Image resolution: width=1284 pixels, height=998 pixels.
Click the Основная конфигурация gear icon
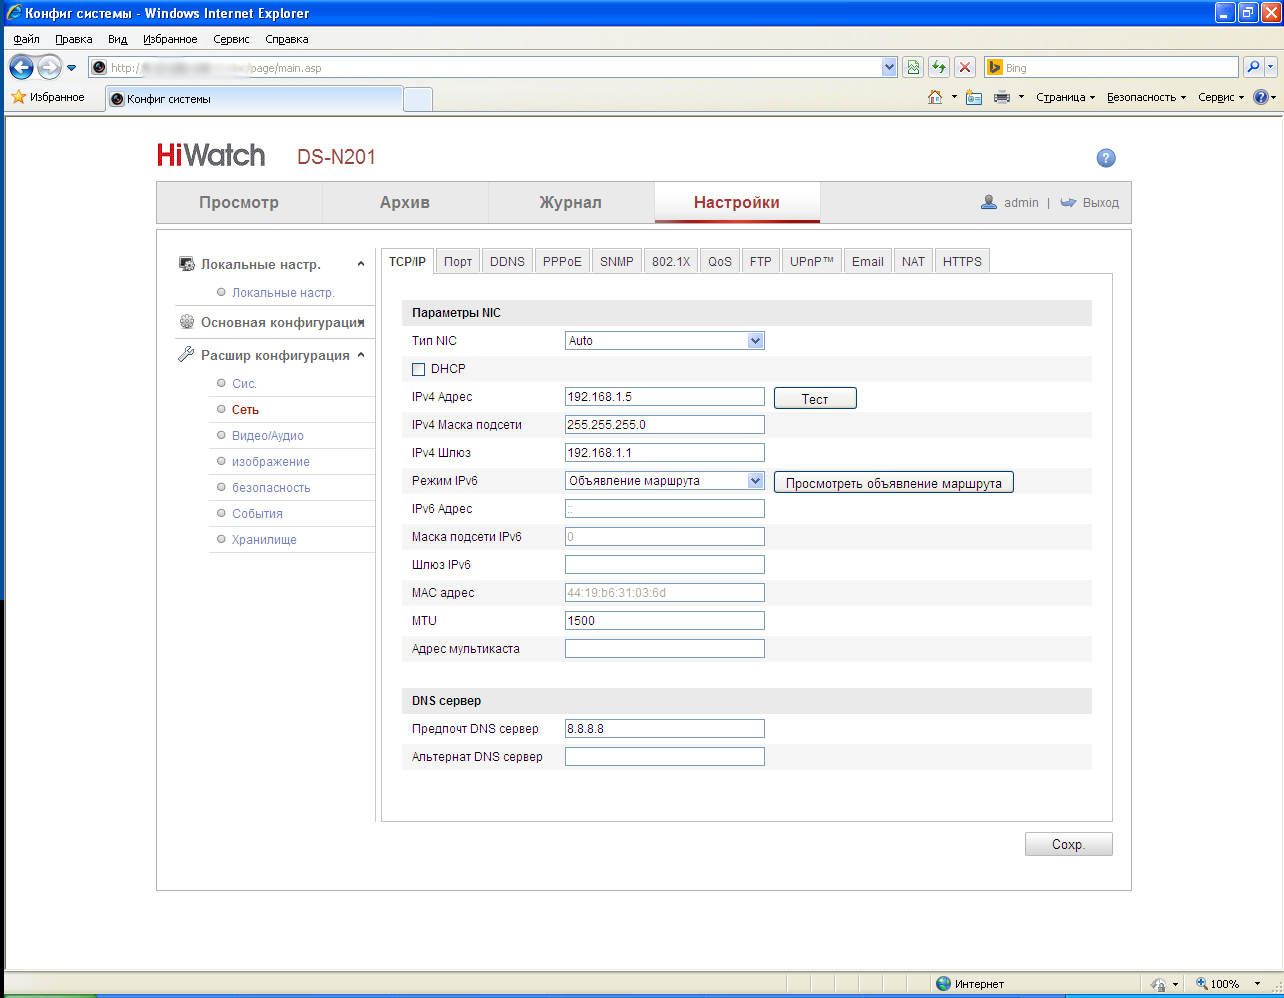pos(186,322)
